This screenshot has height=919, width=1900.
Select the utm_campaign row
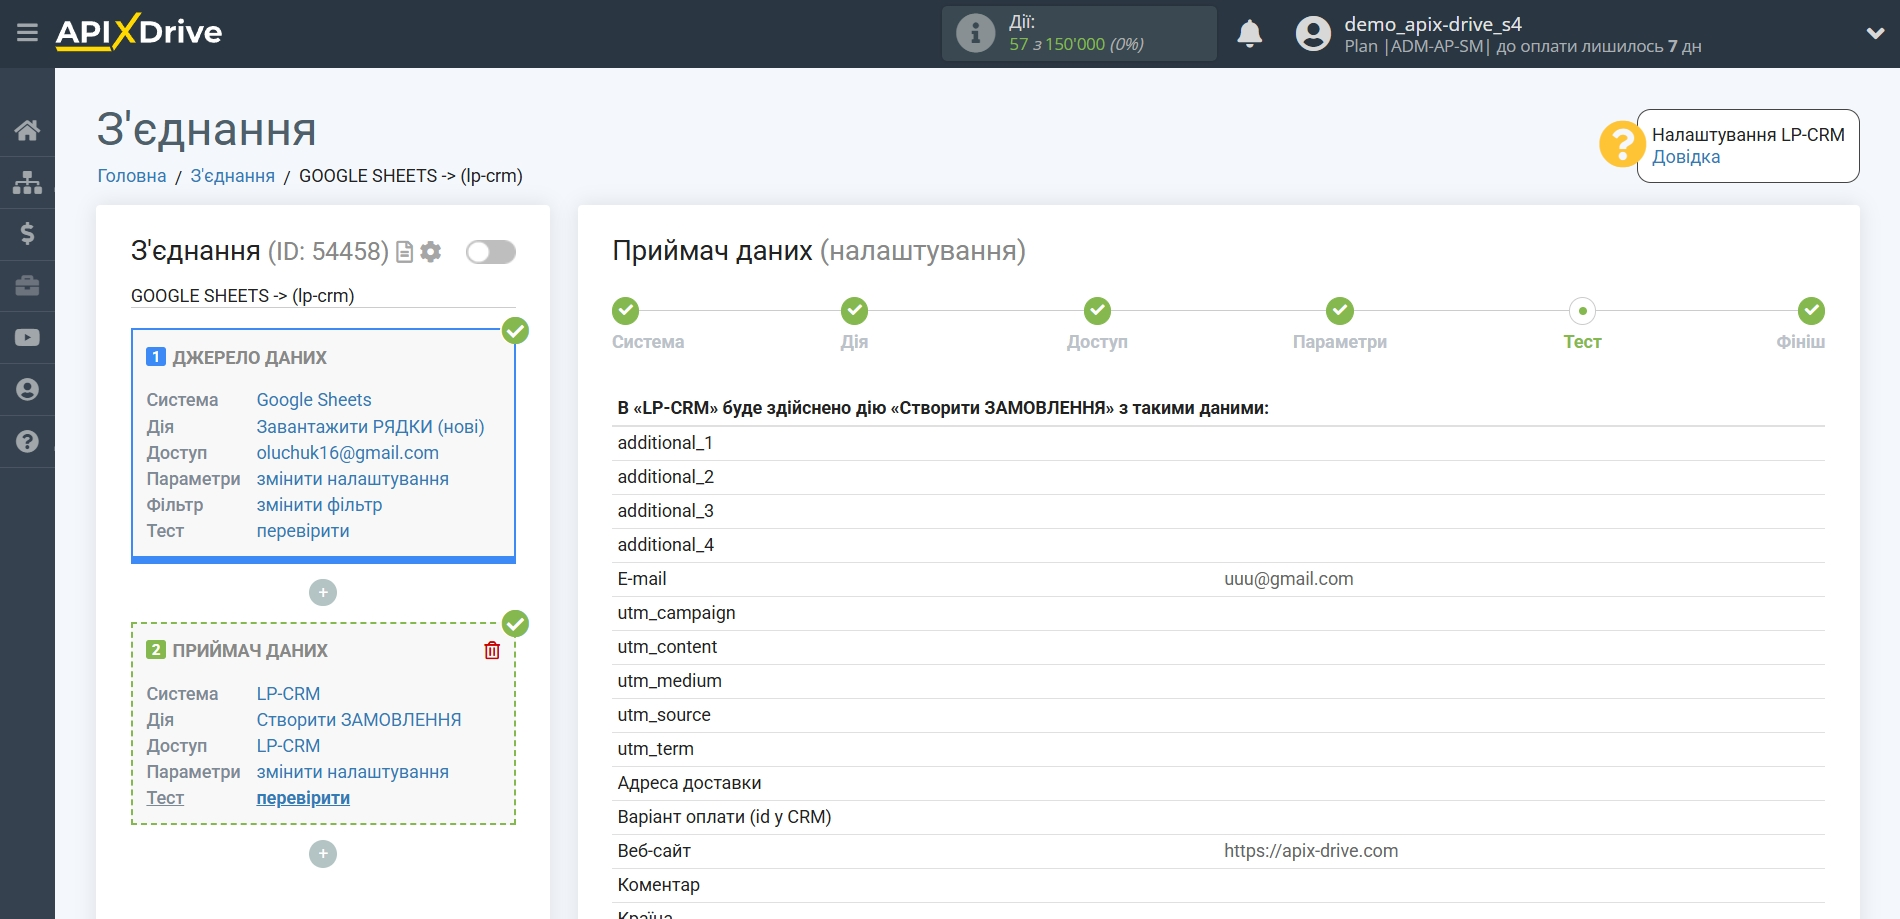pos(1218,613)
